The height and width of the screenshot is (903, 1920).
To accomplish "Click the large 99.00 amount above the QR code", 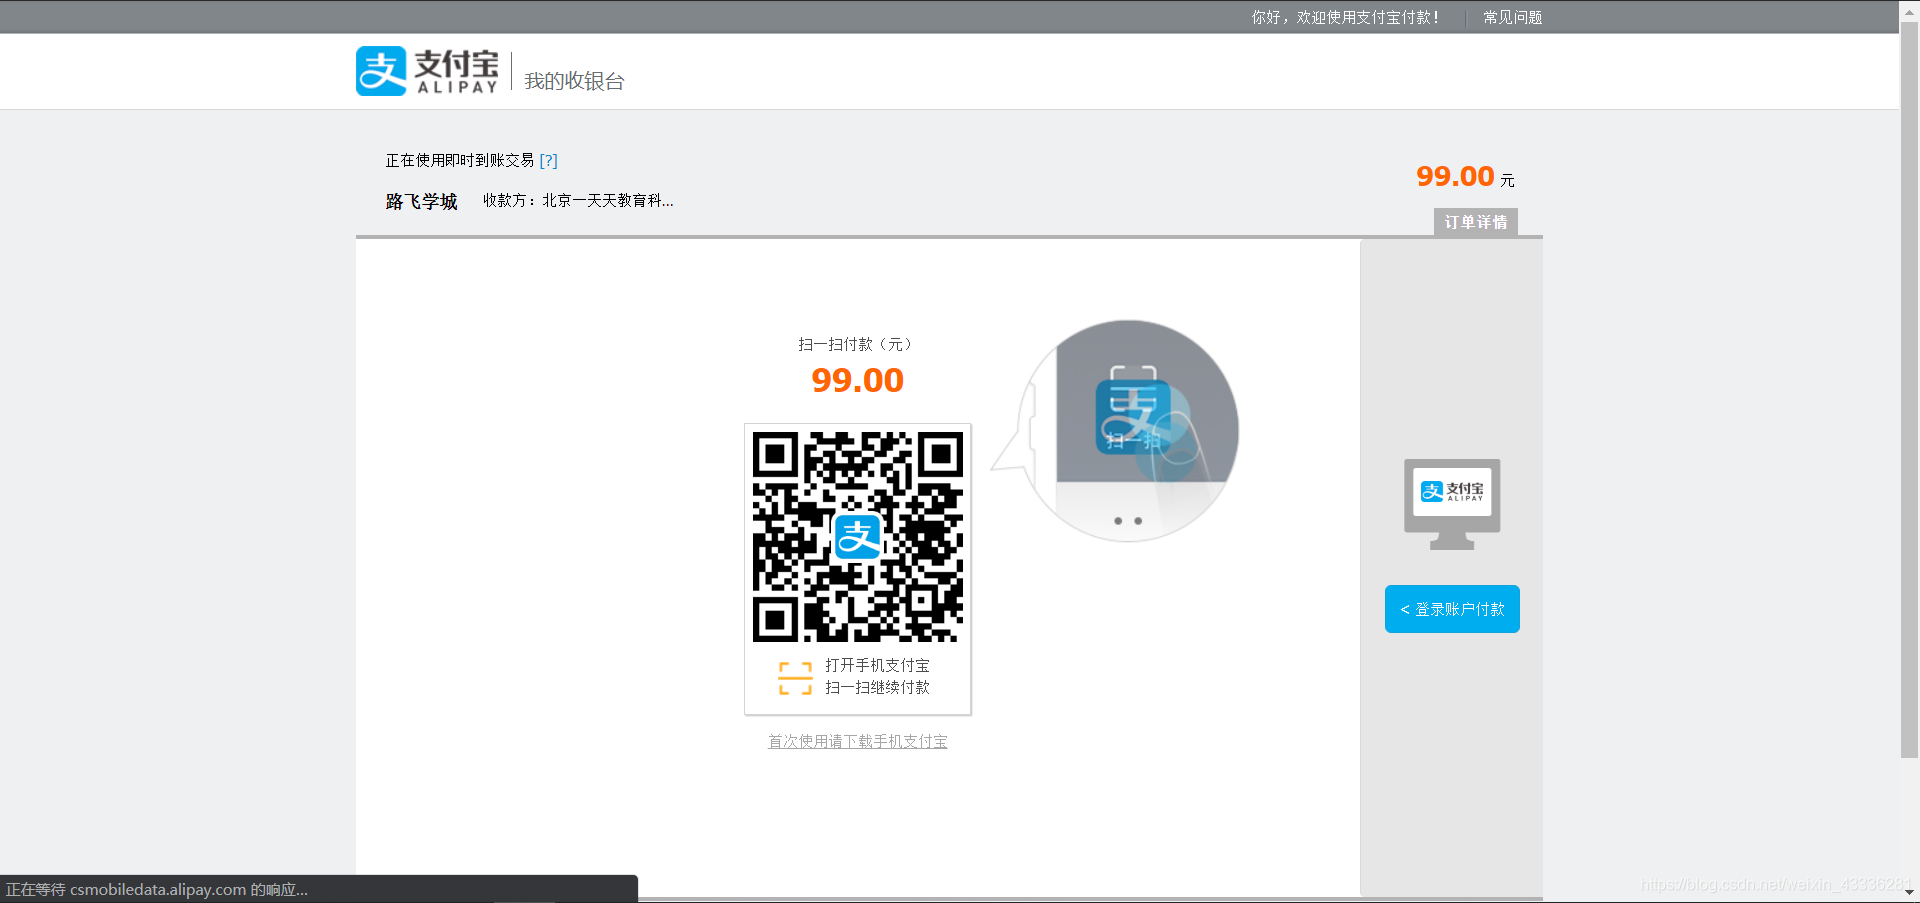I will pos(858,380).
